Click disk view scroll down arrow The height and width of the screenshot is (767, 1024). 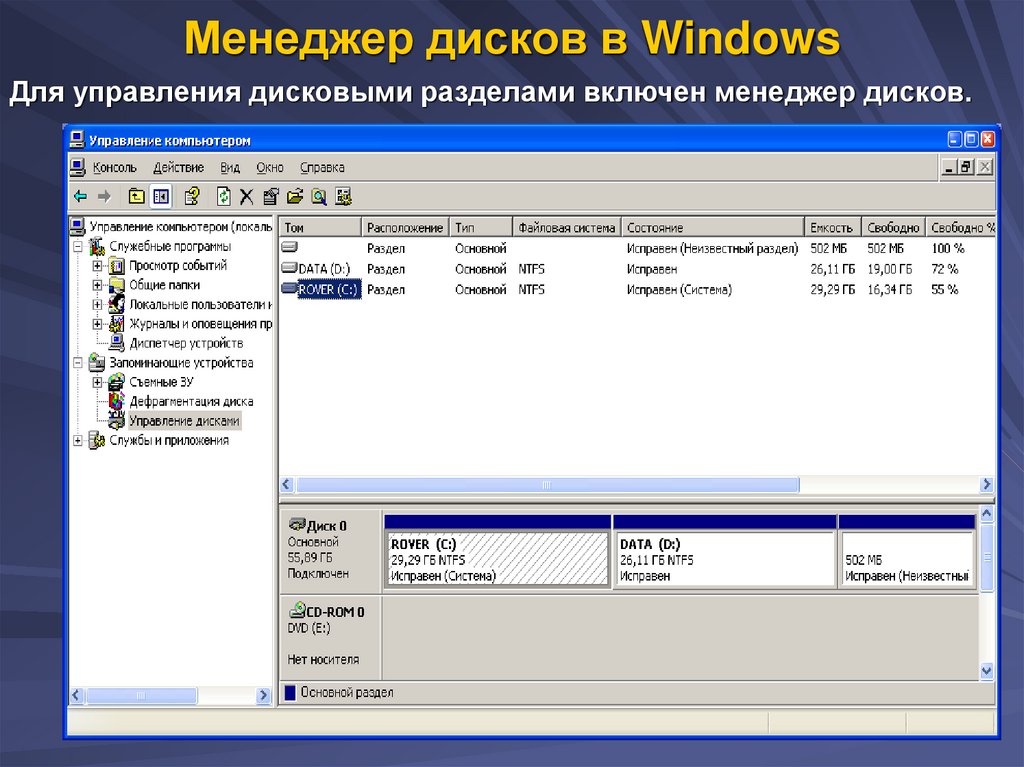987,671
